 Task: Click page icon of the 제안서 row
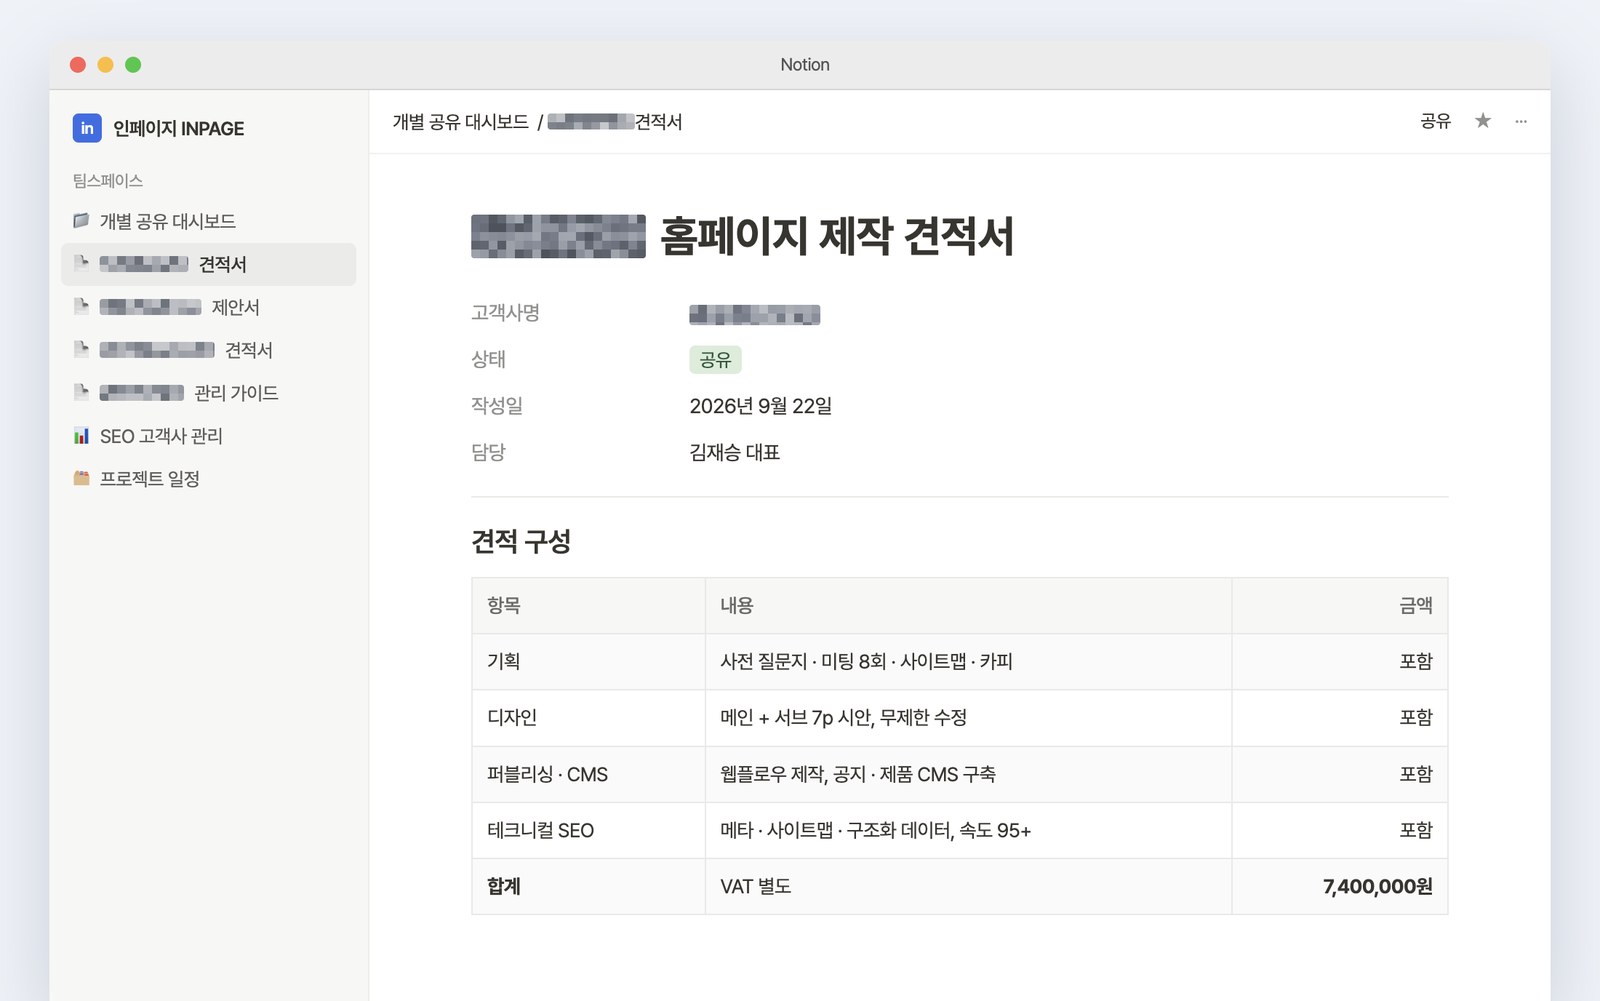click(81, 306)
